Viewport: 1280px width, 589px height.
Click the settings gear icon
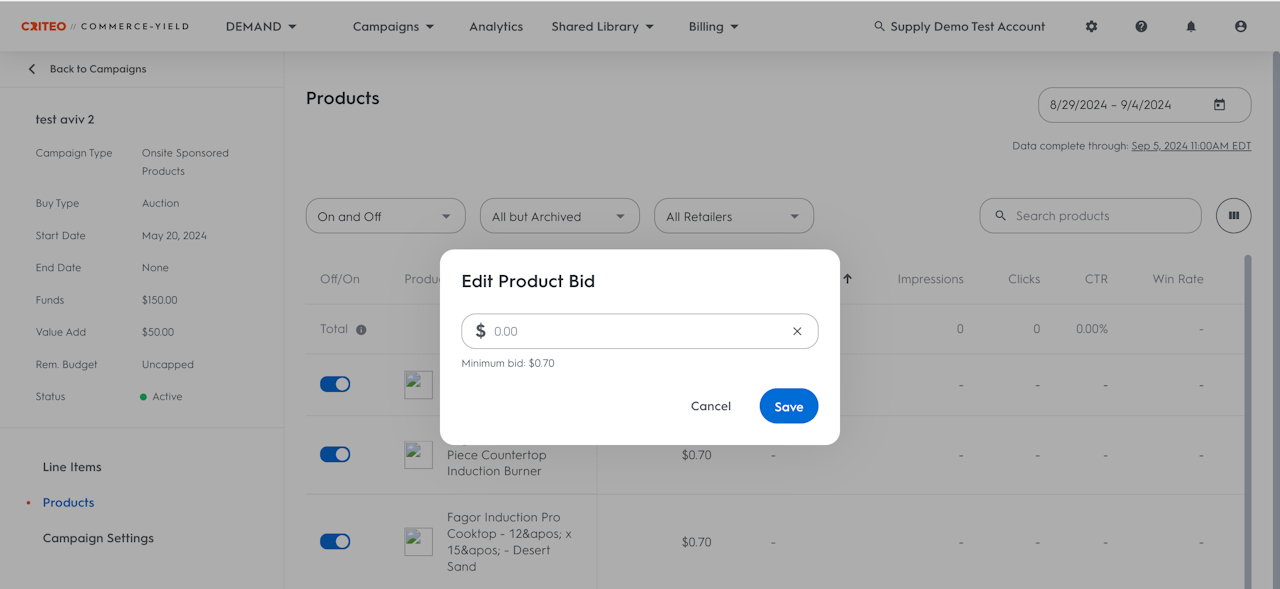[x=1091, y=27]
